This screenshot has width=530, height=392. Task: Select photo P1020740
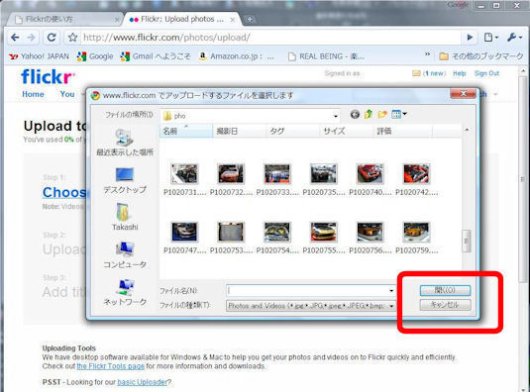[x=370, y=179]
